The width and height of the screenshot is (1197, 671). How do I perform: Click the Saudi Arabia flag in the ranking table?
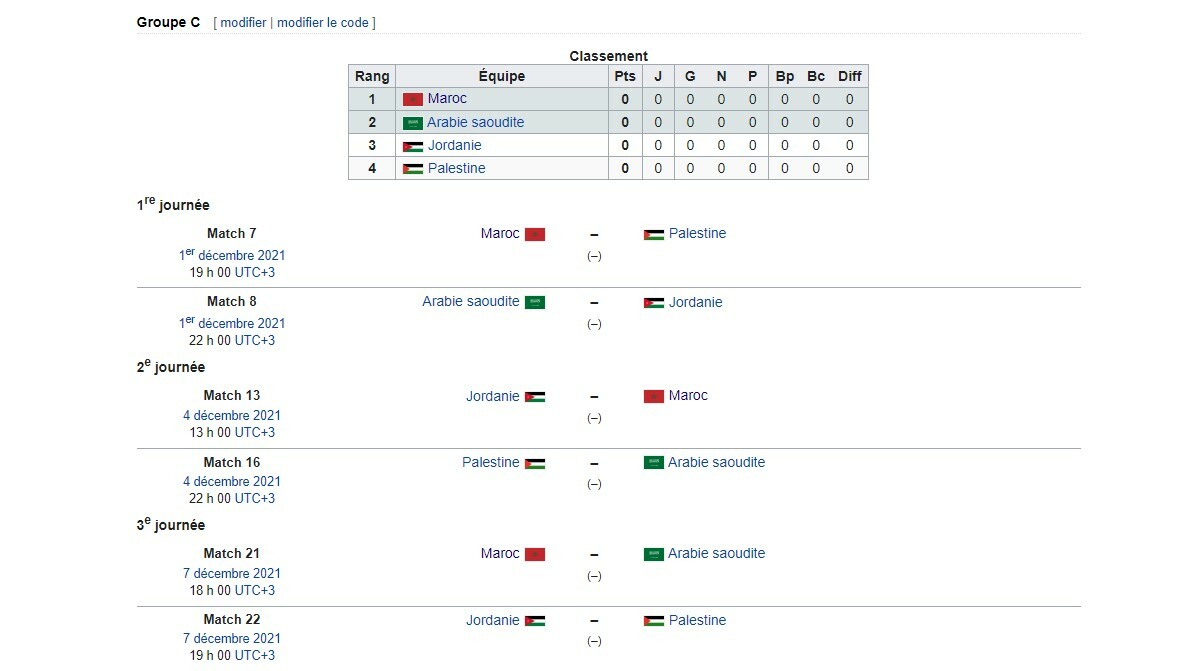click(x=412, y=123)
